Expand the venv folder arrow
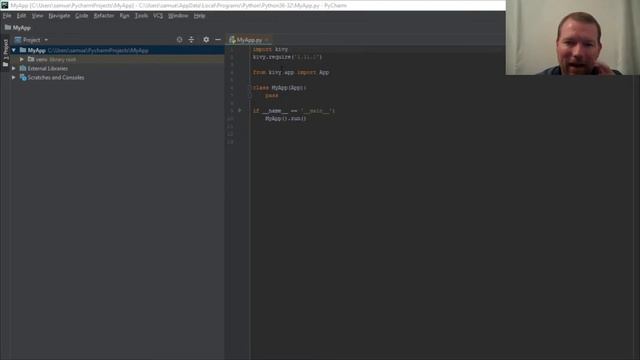640x360 pixels. point(22,60)
